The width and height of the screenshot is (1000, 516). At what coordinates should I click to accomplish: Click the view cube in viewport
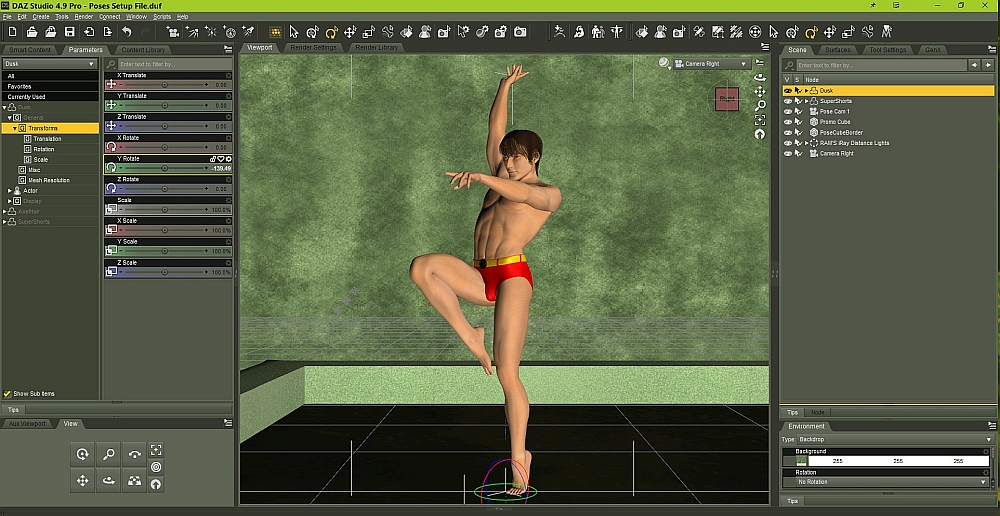(x=726, y=98)
